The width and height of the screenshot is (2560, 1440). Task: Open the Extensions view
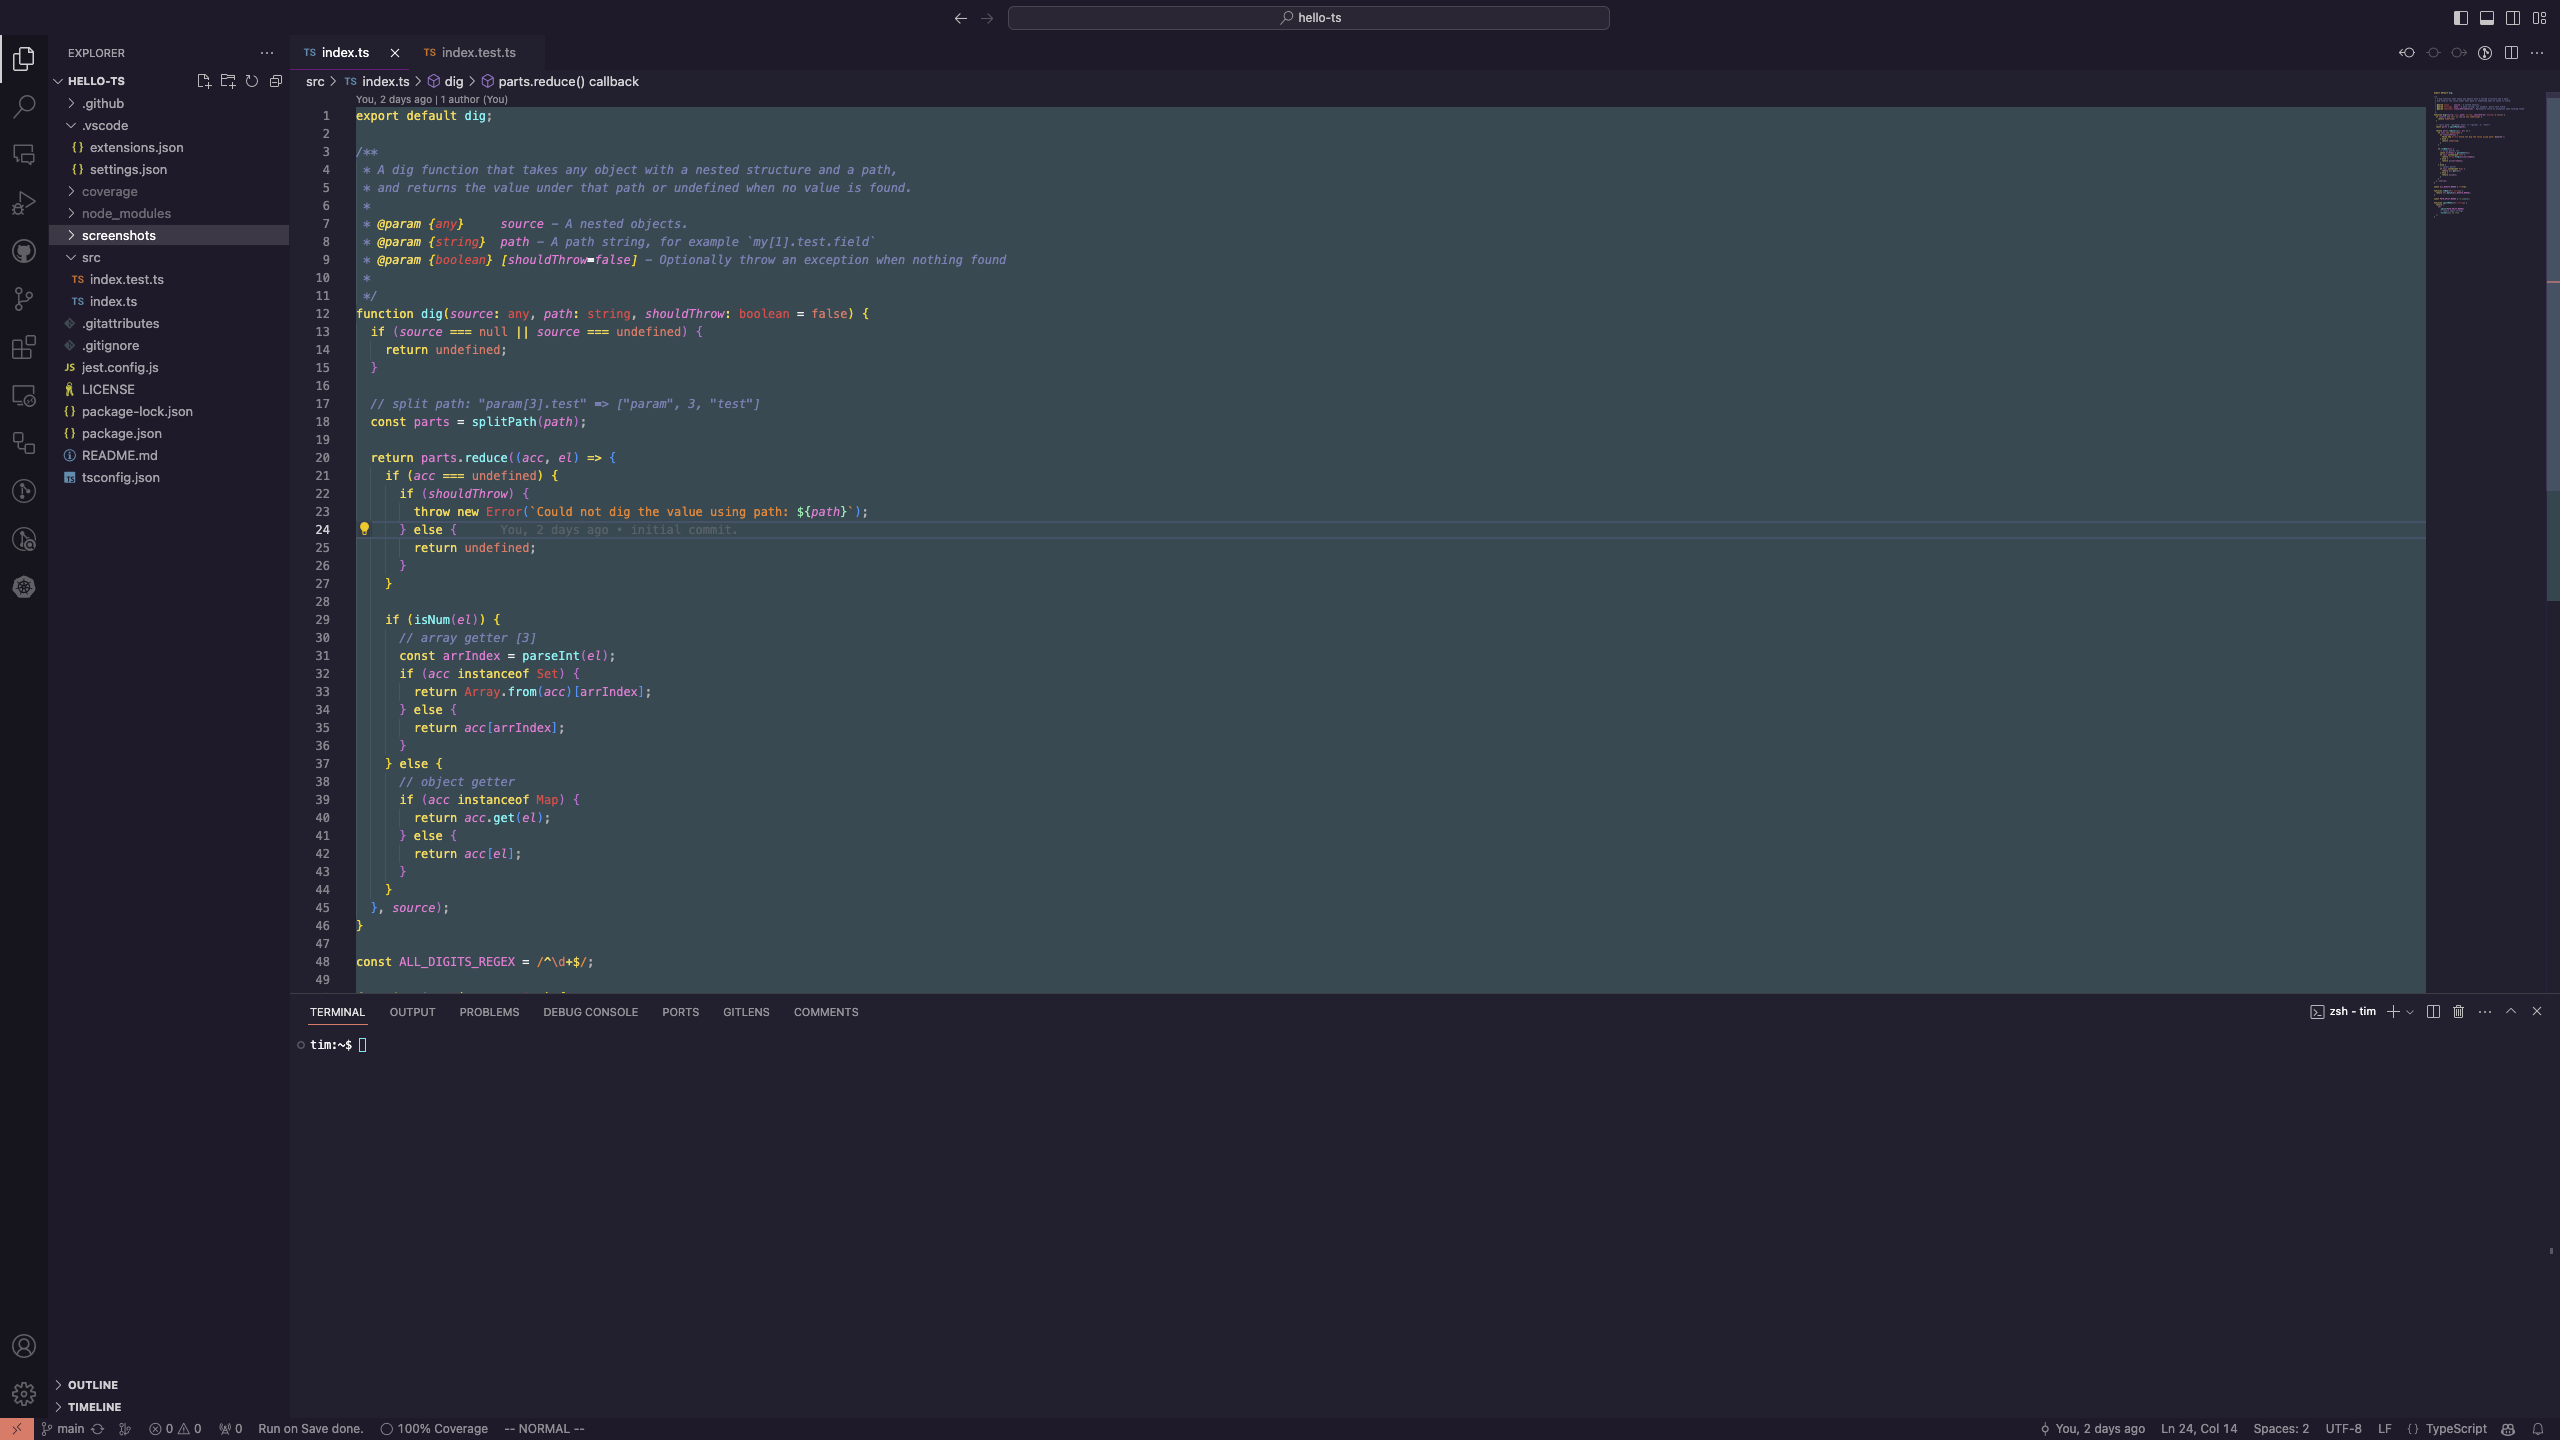coord(24,347)
